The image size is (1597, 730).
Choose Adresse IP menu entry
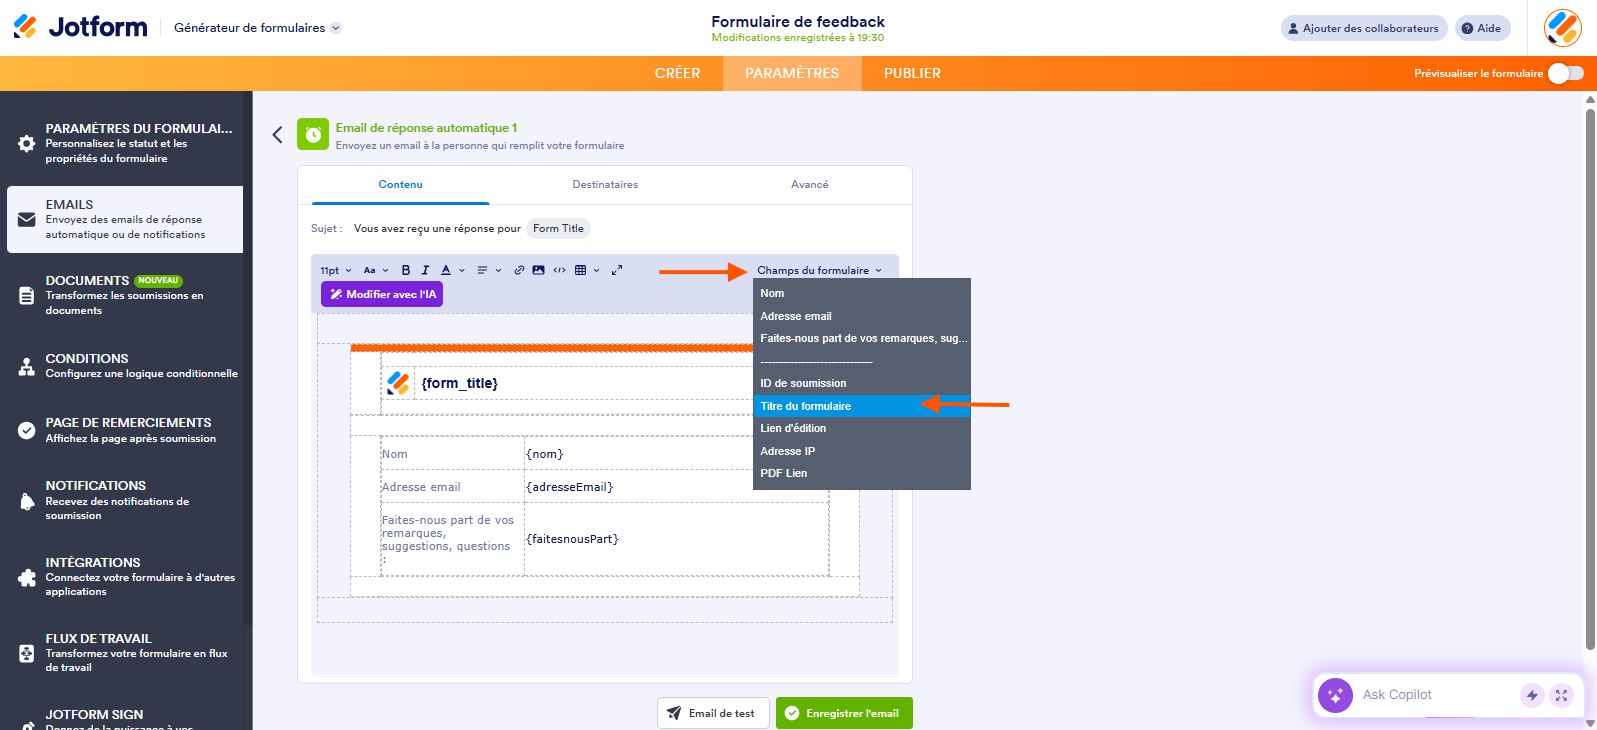862,451
